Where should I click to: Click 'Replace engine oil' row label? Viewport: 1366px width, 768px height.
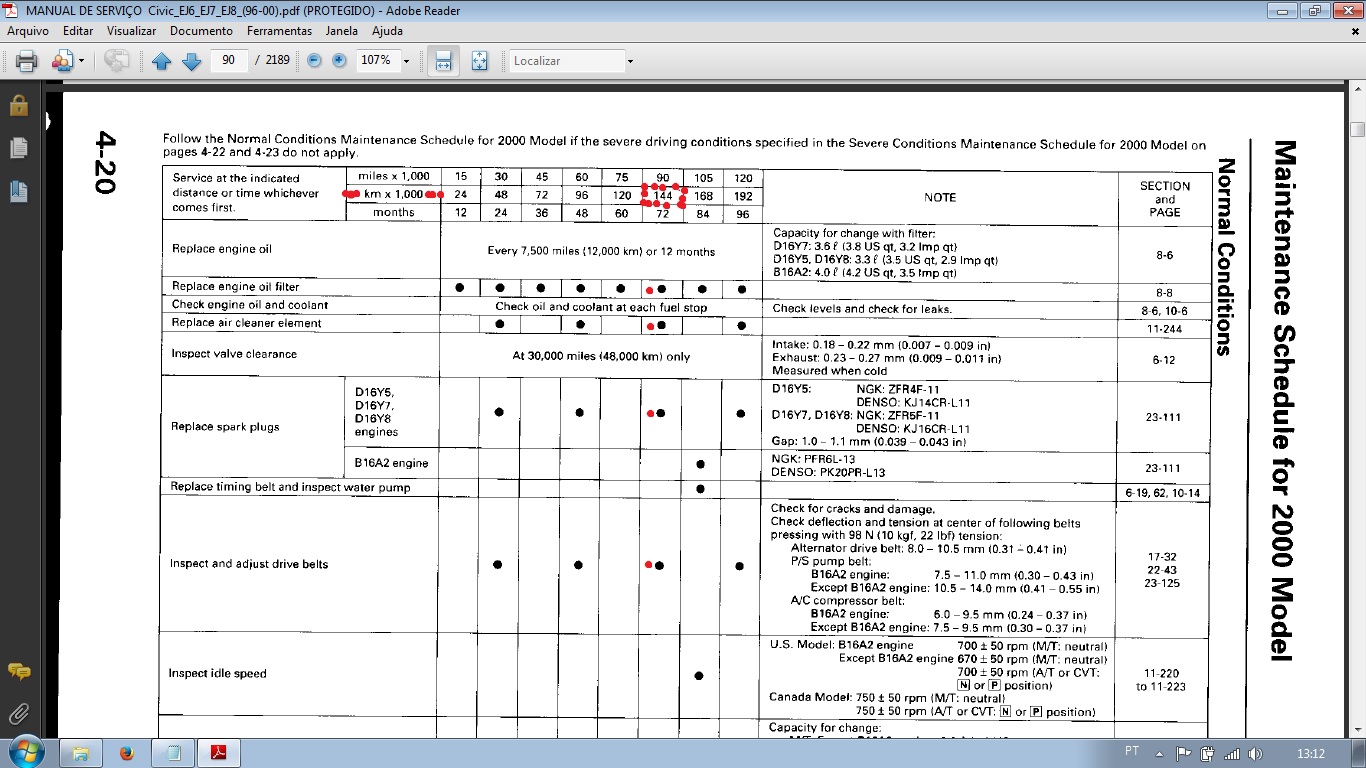(x=222, y=249)
